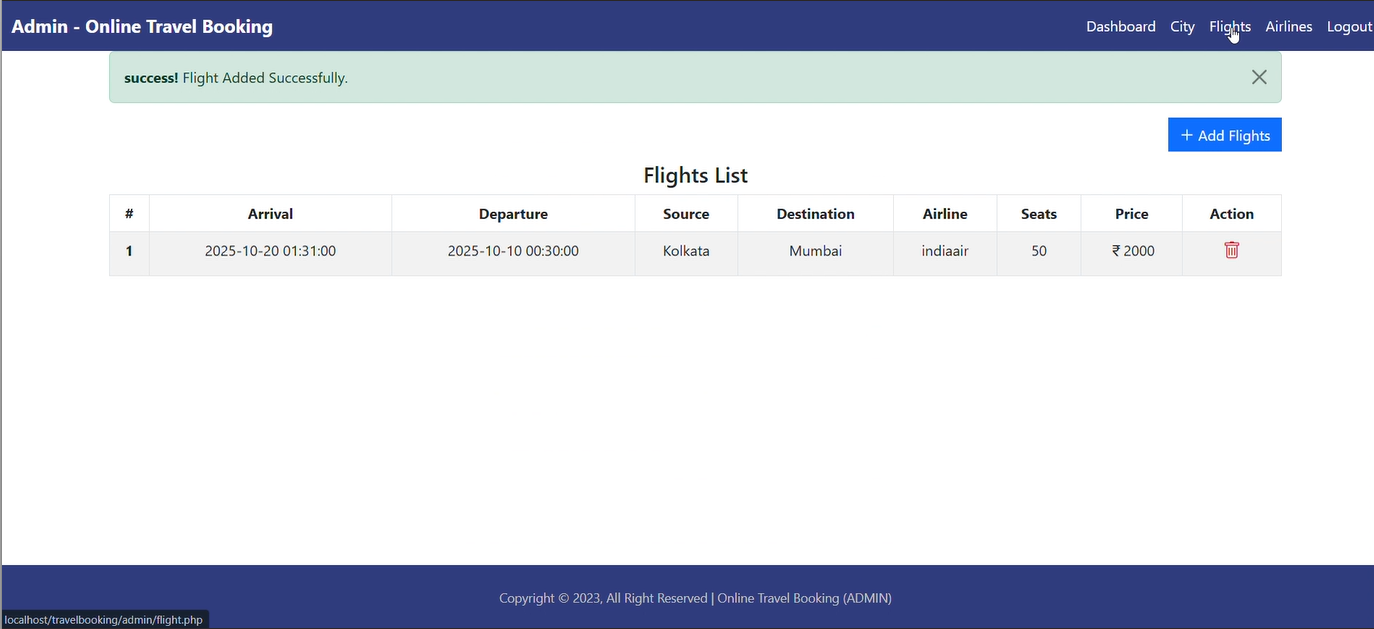
Task: Switch to the Airlines section
Action: click(x=1288, y=26)
